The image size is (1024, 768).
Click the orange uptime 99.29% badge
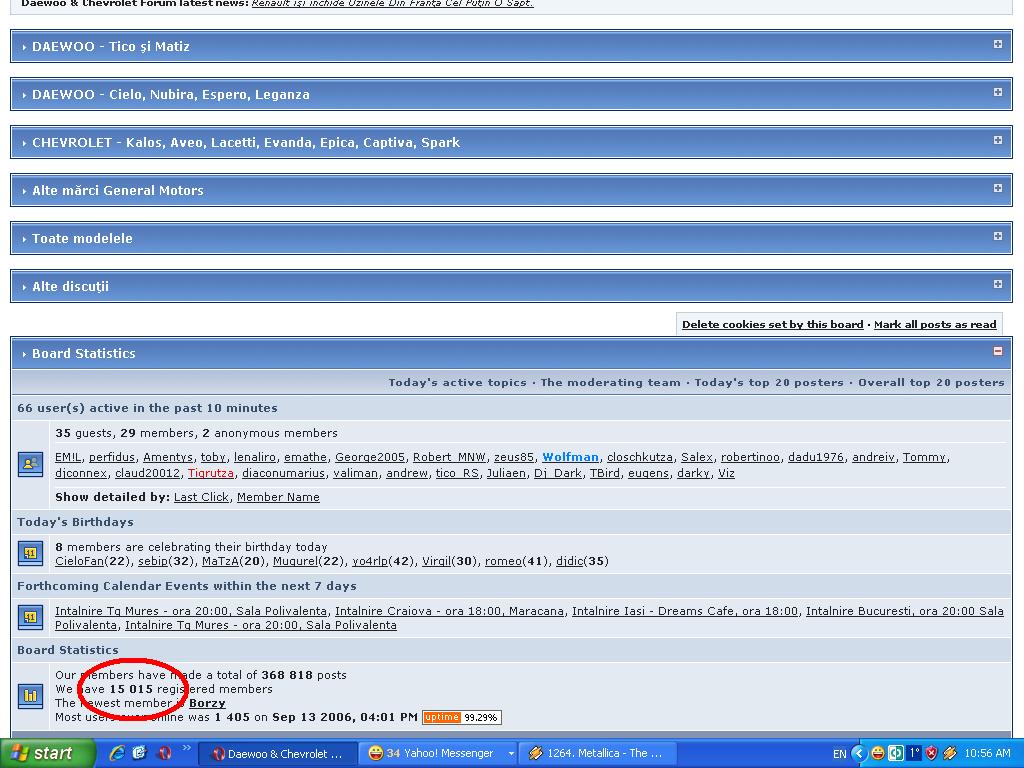click(x=462, y=717)
